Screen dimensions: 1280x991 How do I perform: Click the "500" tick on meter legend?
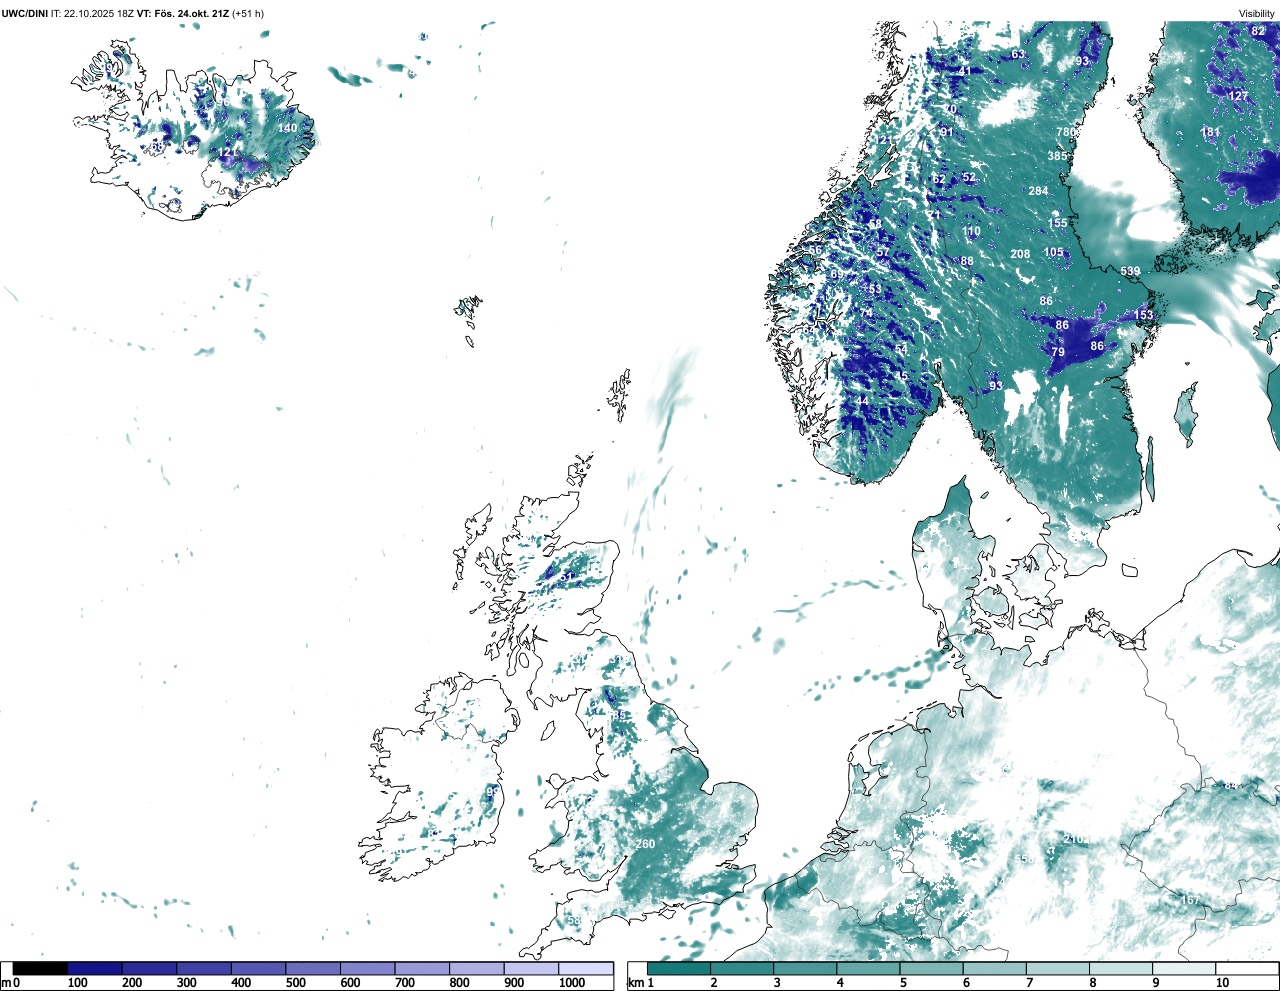point(295,983)
